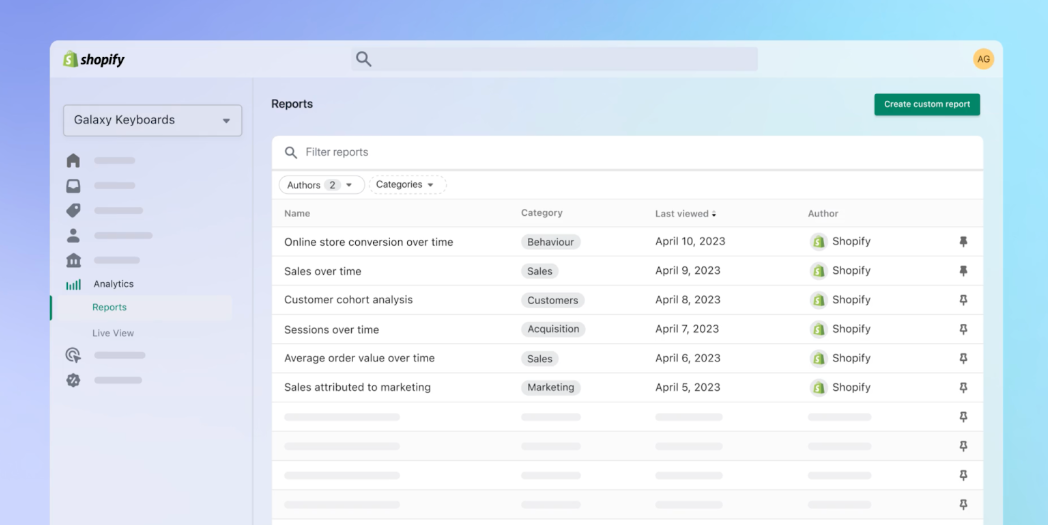Open the Products tag icon in sidebar
The height and width of the screenshot is (525, 1048).
click(x=74, y=211)
